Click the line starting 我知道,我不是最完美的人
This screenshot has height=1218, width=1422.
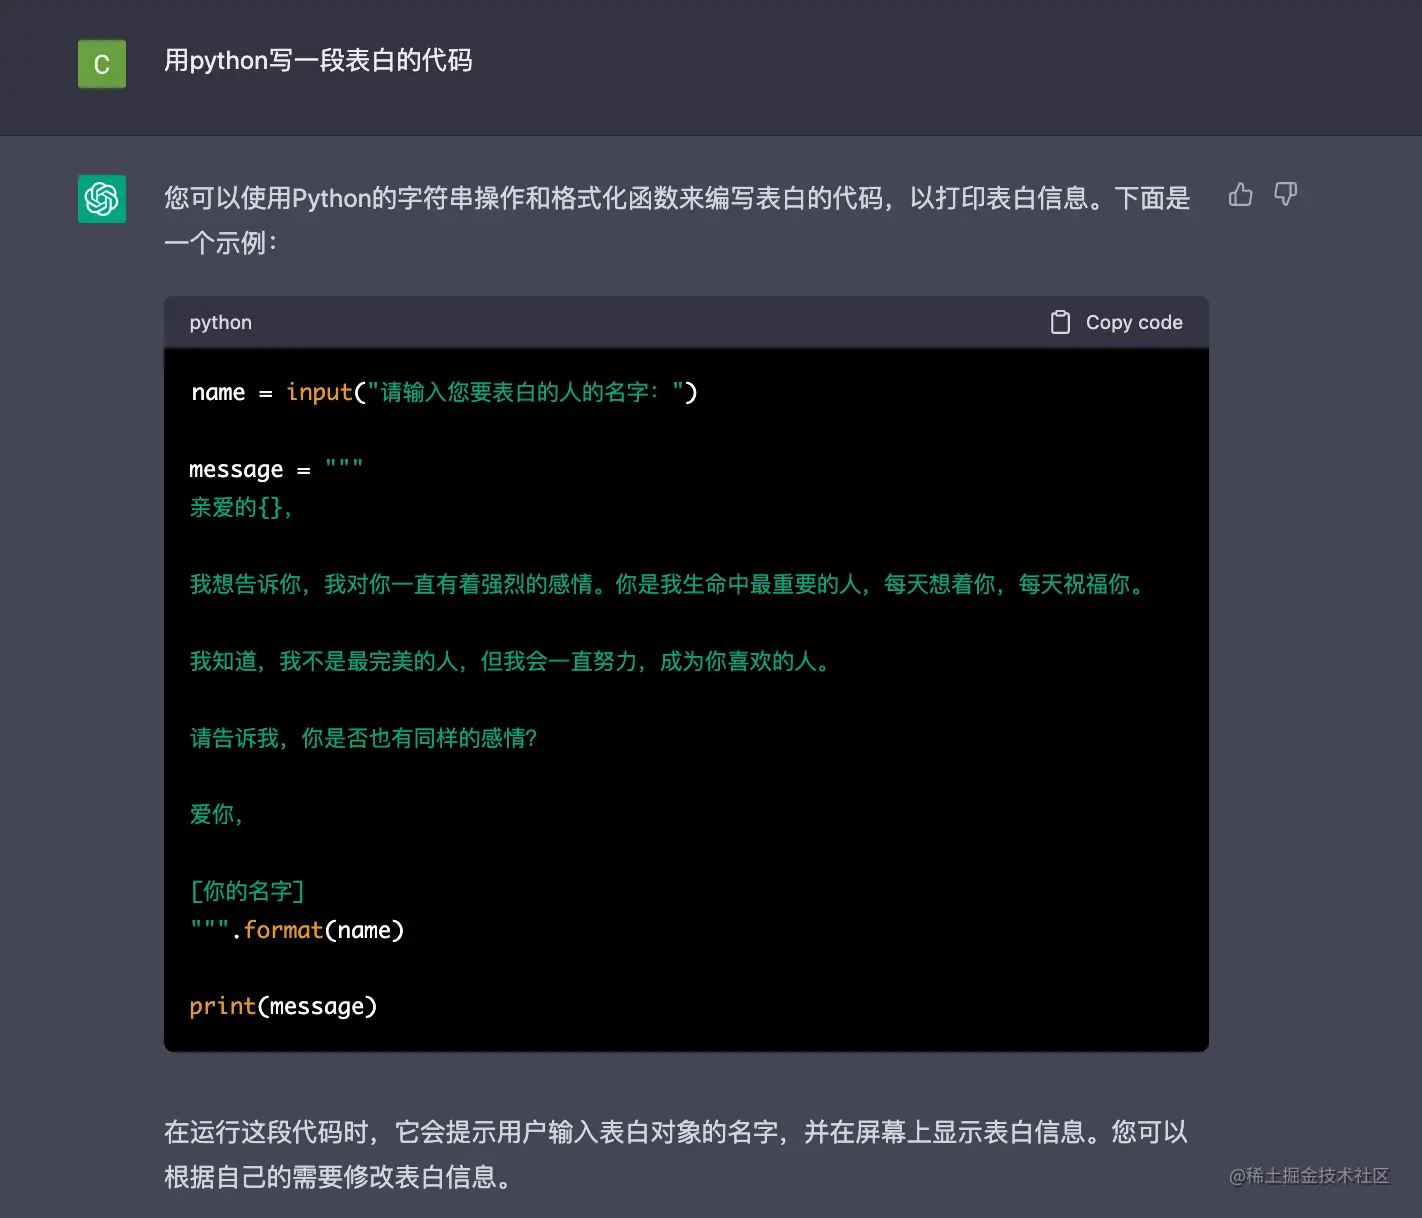(x=510, y=661)
